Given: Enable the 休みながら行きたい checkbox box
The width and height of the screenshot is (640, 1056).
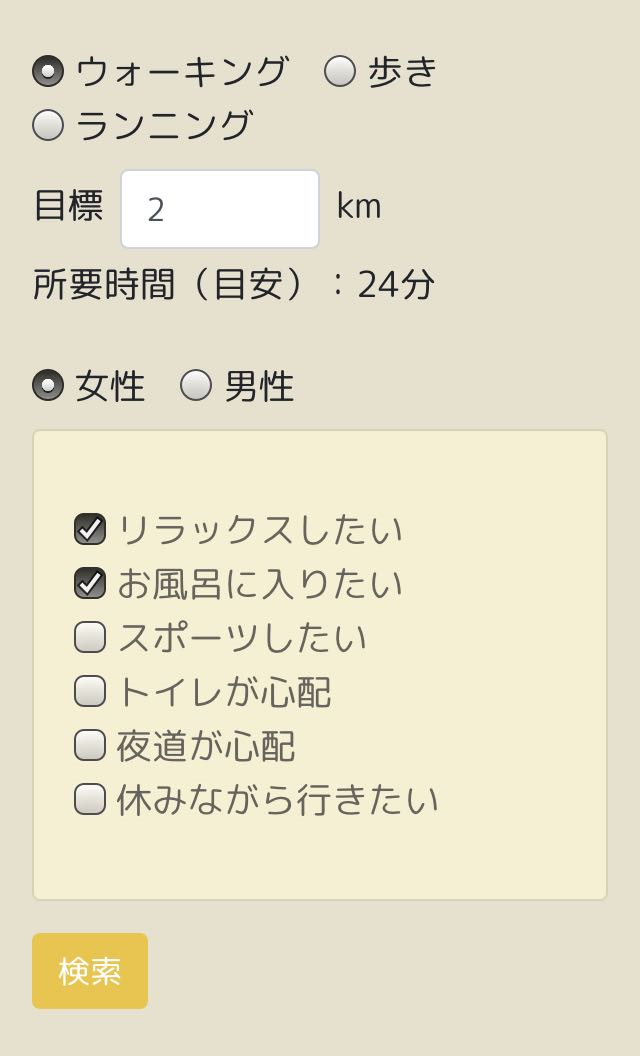Looking at the screenshot, I should click(90, 799).
